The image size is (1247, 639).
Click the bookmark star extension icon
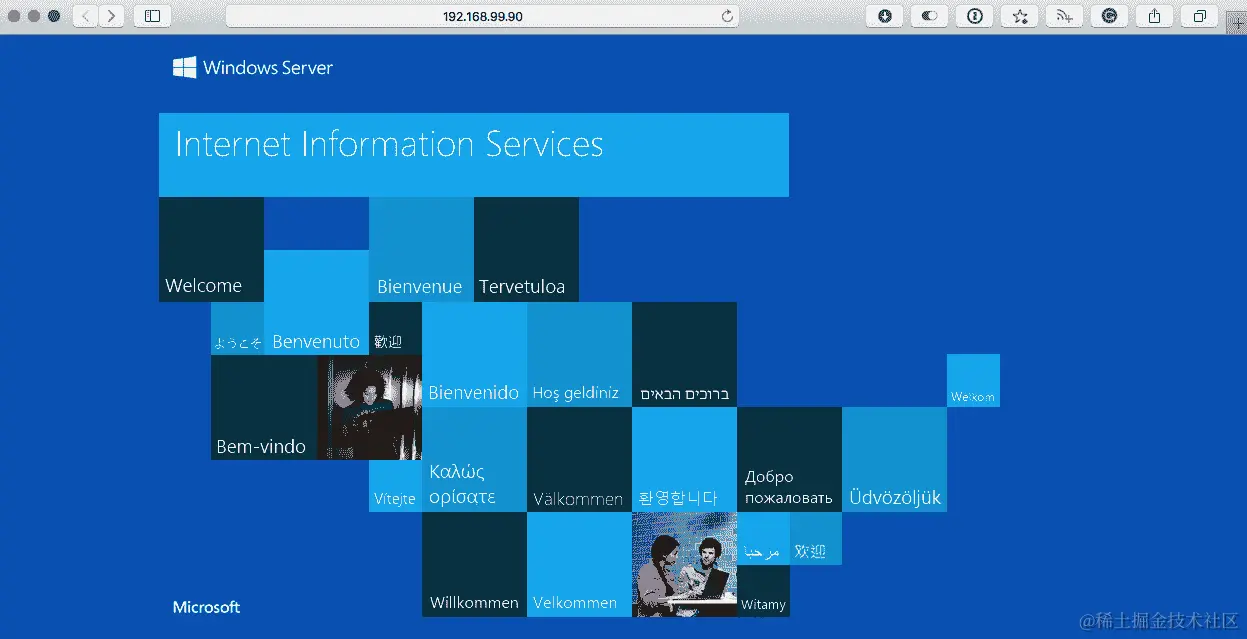pos(1020,16)
